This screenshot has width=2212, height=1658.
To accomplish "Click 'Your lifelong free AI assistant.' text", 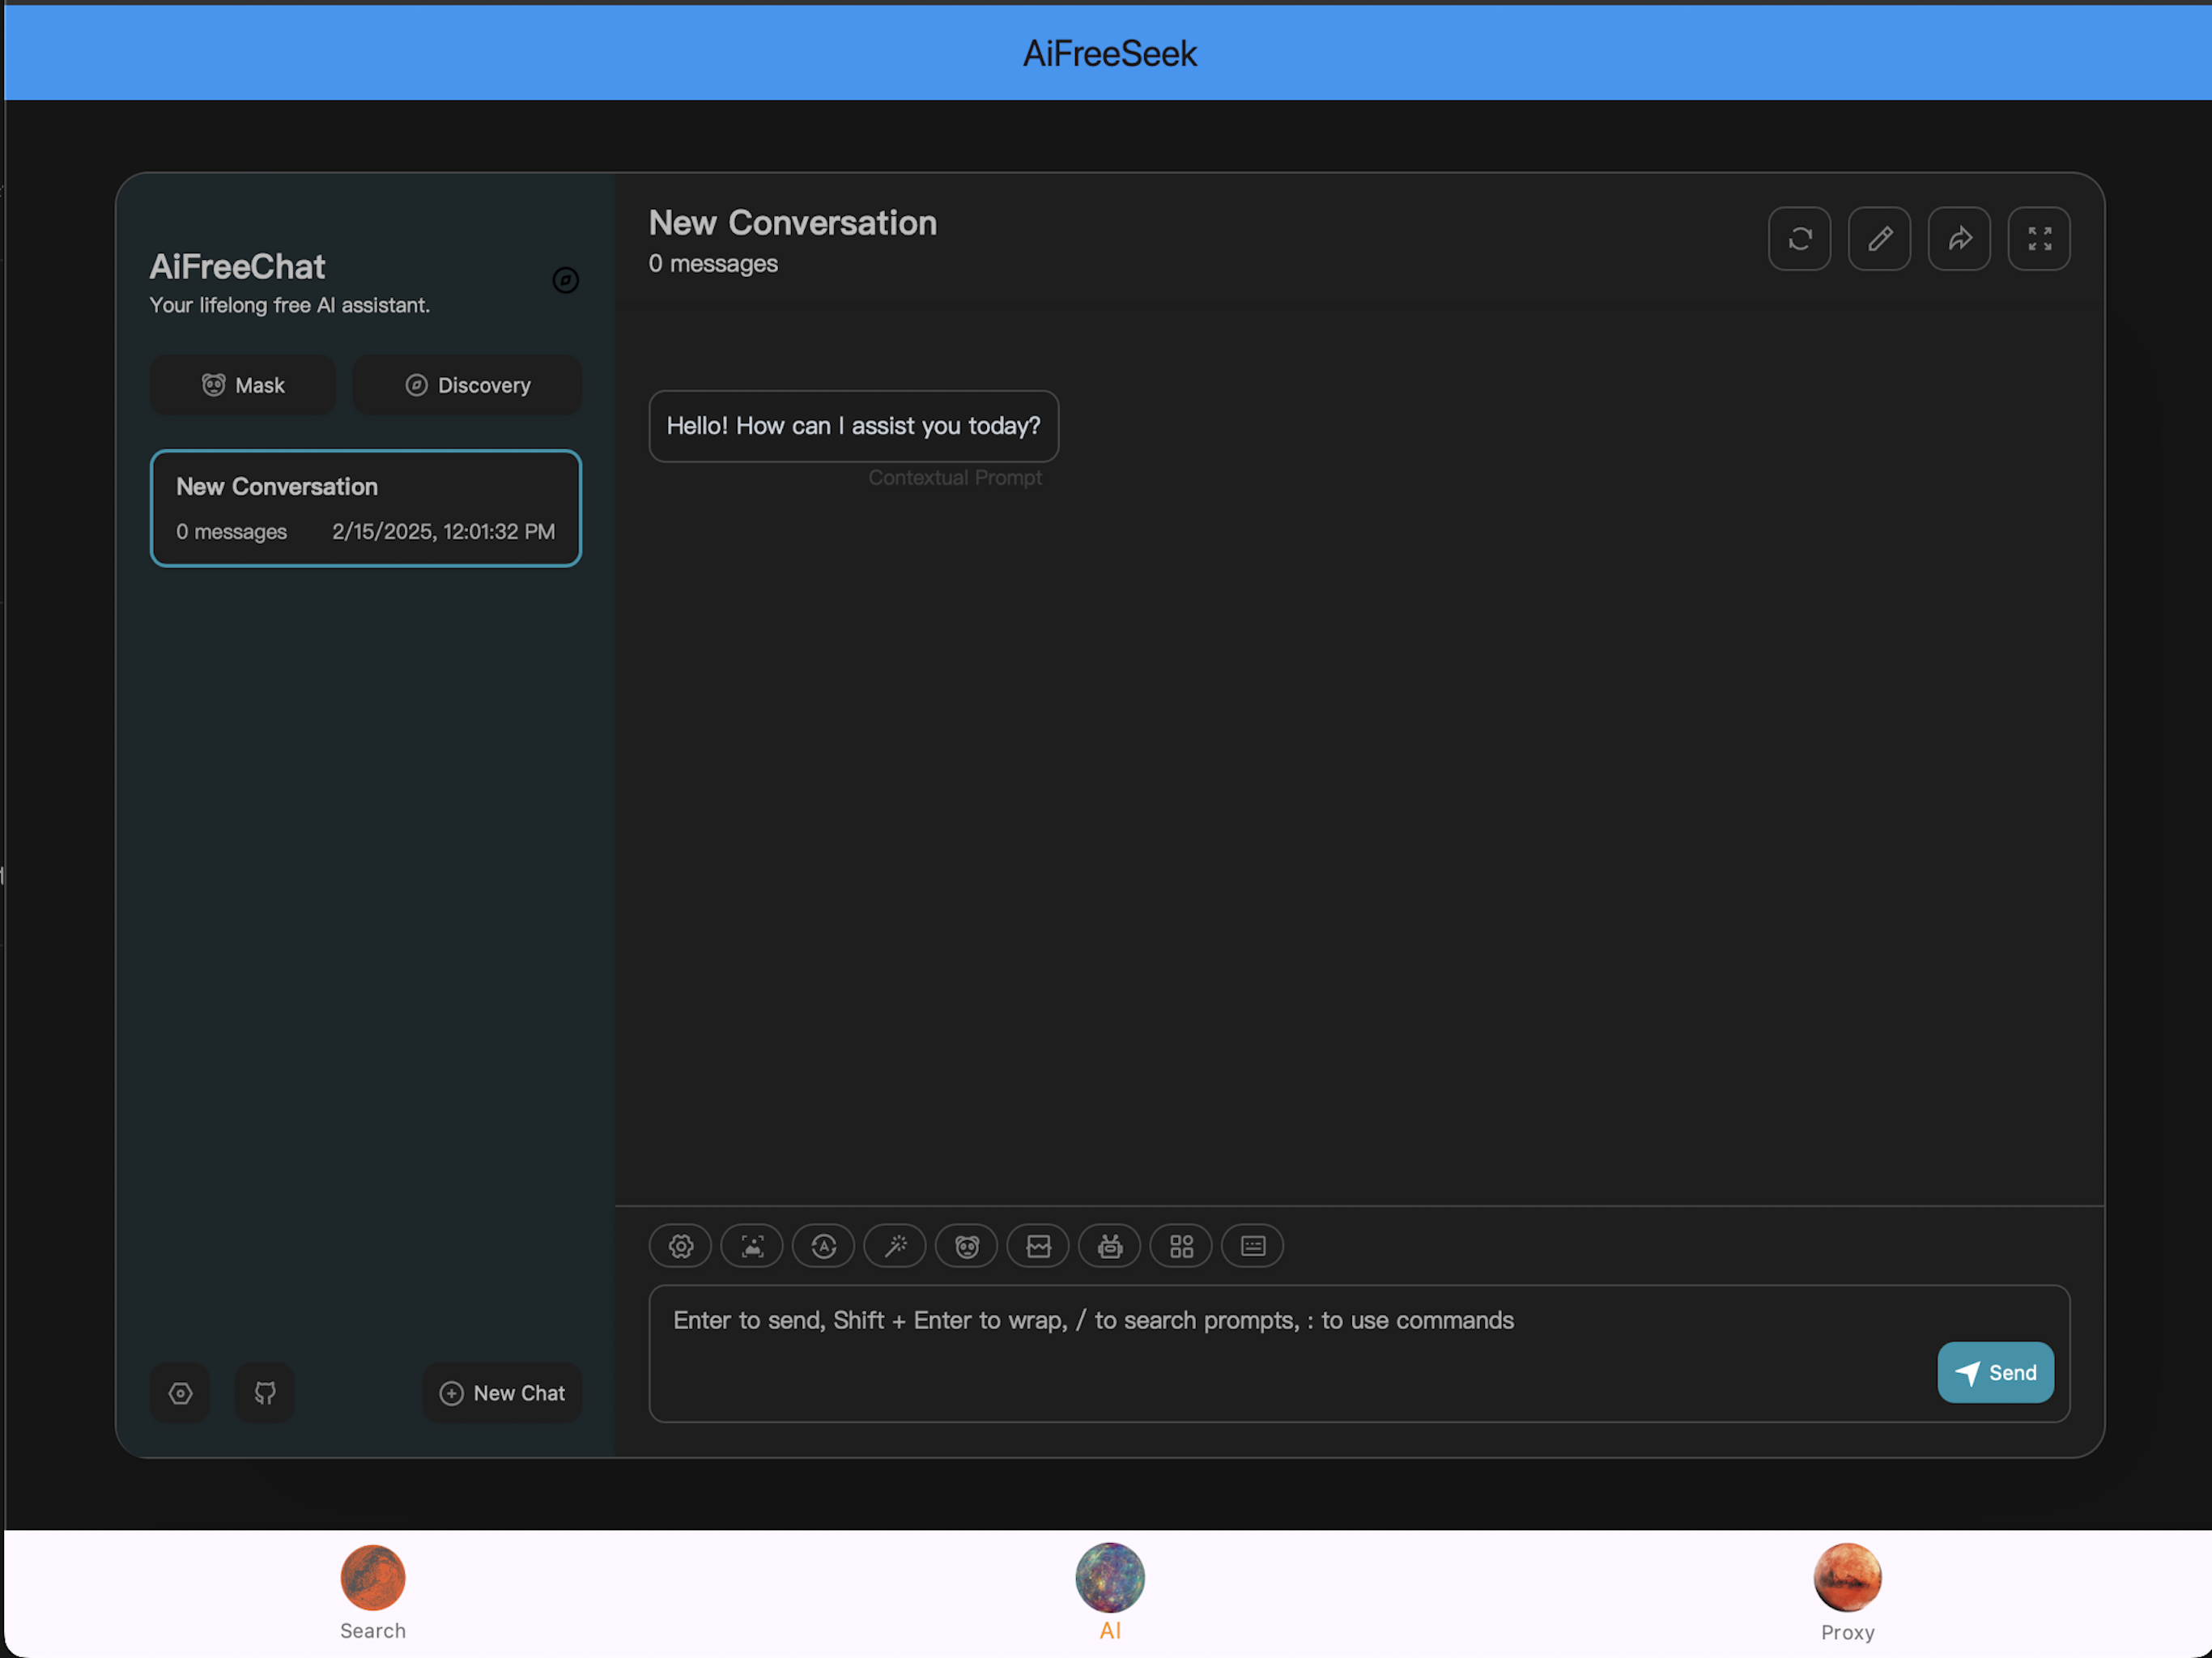I will point(290,305).
